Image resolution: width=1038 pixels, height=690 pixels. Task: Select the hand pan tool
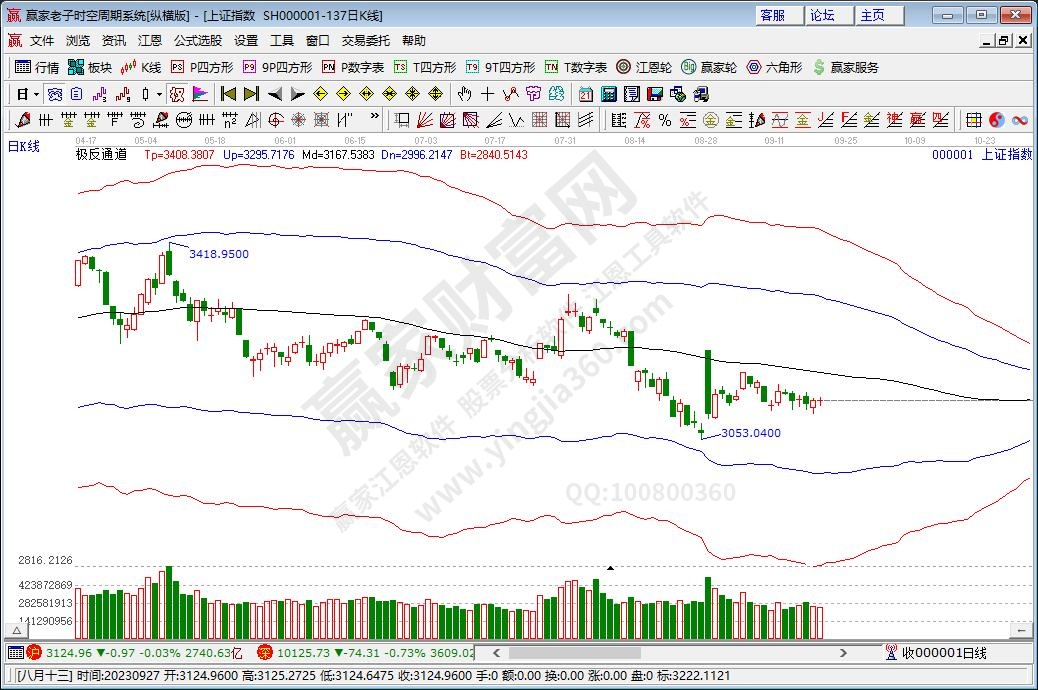tap(464, 94)
